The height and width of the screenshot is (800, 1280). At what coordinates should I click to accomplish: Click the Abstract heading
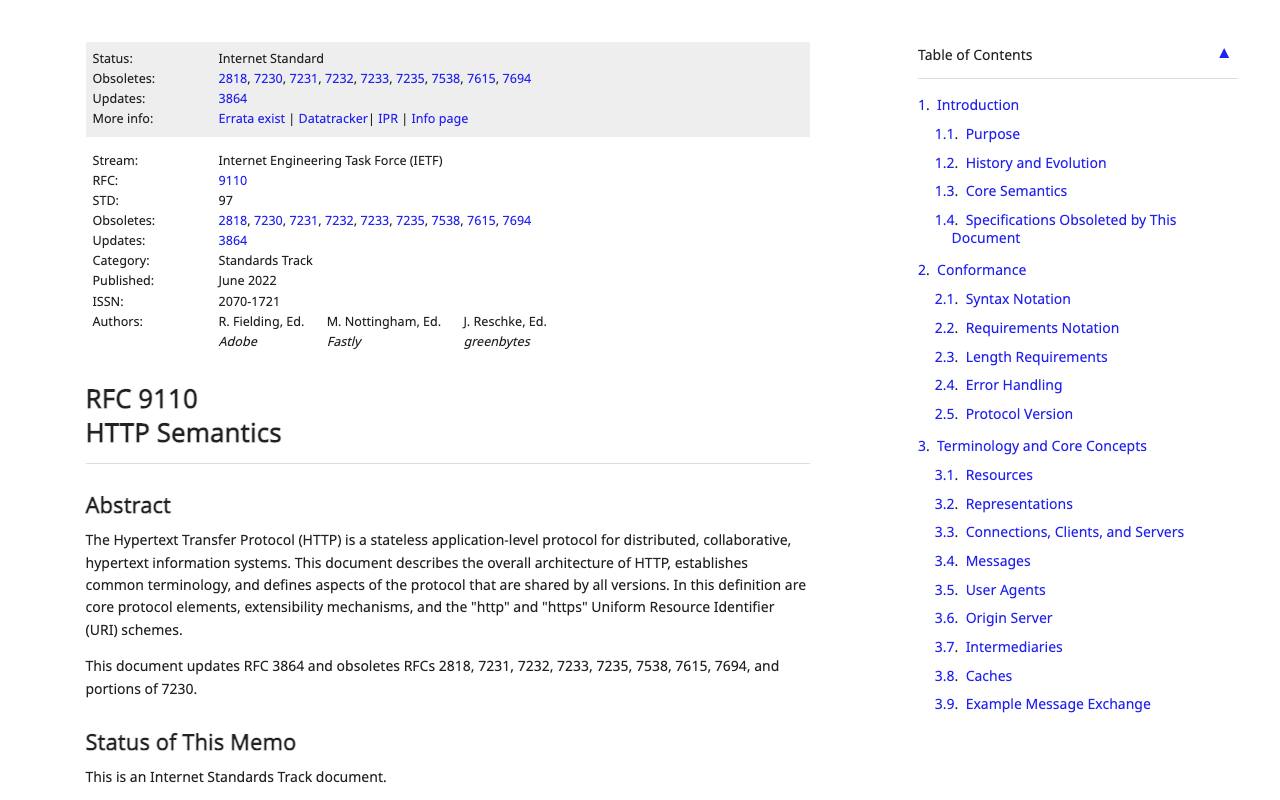[x=128, y=505]
